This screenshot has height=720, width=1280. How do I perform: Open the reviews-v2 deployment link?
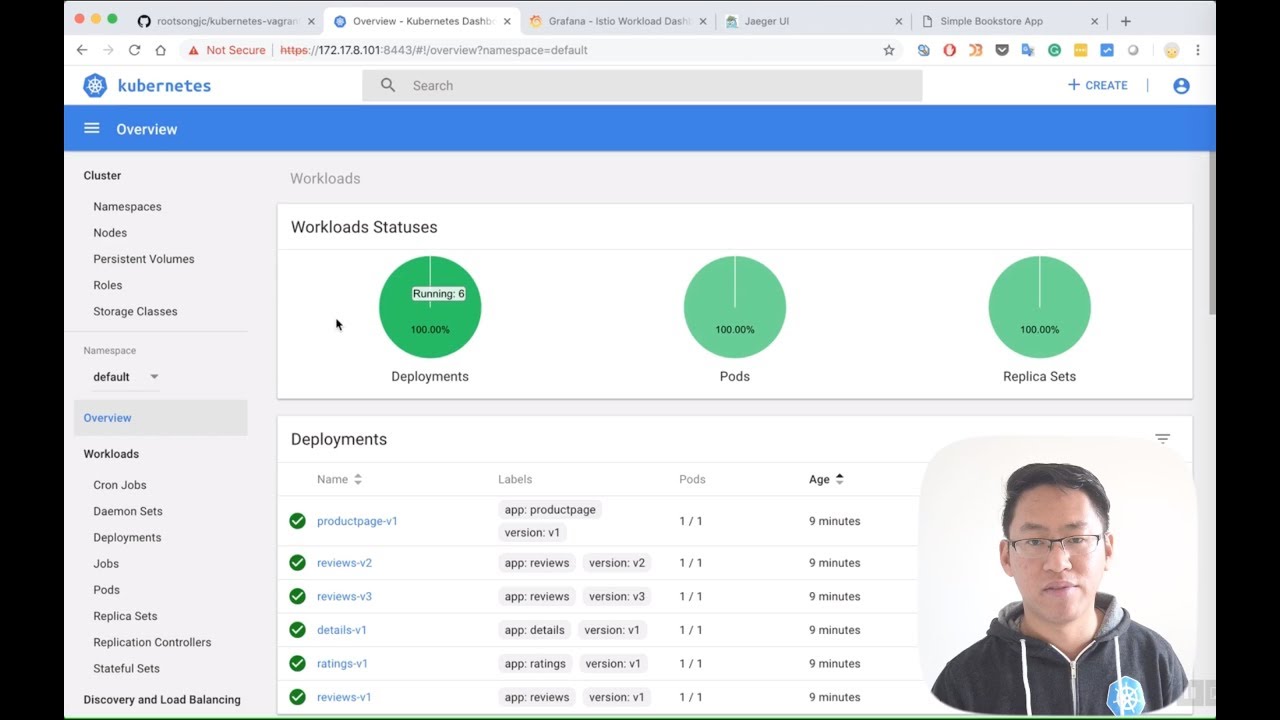[344, 563]
